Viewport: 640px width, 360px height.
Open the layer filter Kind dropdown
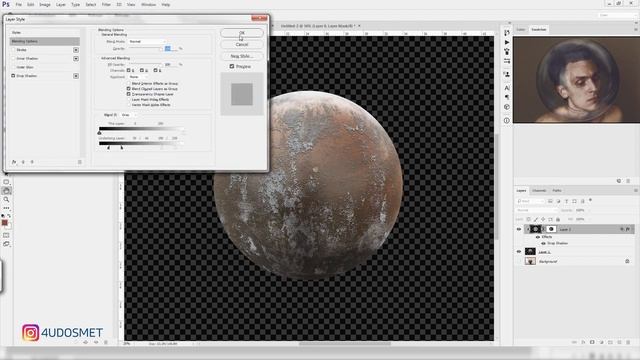click(530, 201)
